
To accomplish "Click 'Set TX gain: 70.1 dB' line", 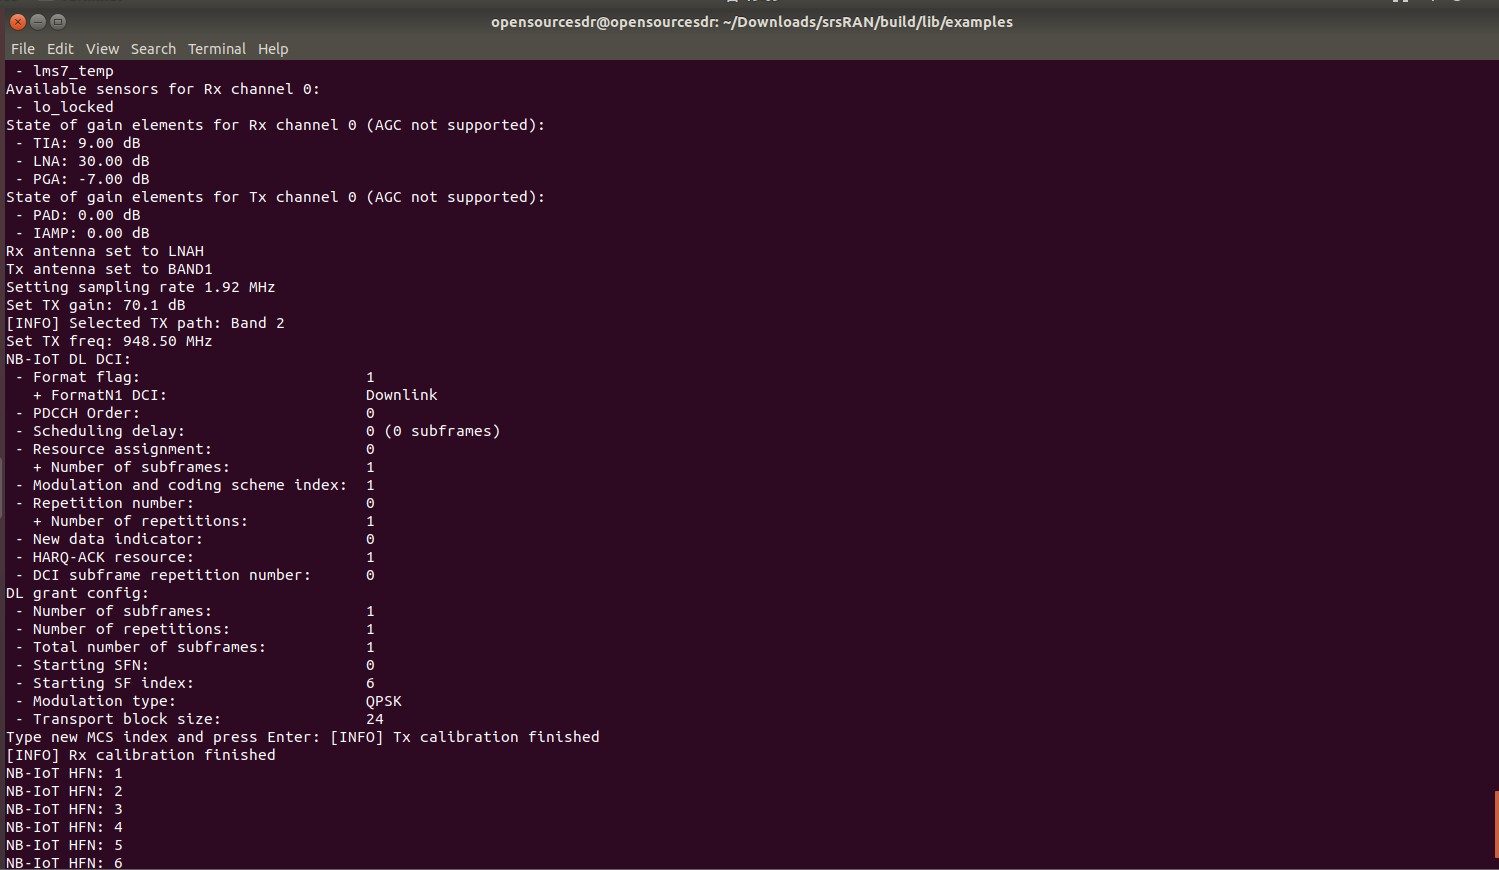I will click(x=96, y=305).
